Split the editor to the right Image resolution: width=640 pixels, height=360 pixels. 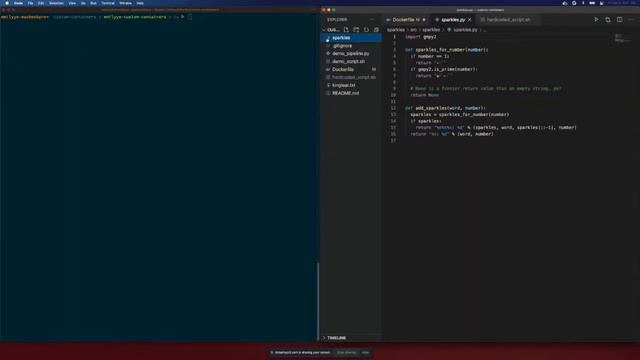click(x=620, y=20)
